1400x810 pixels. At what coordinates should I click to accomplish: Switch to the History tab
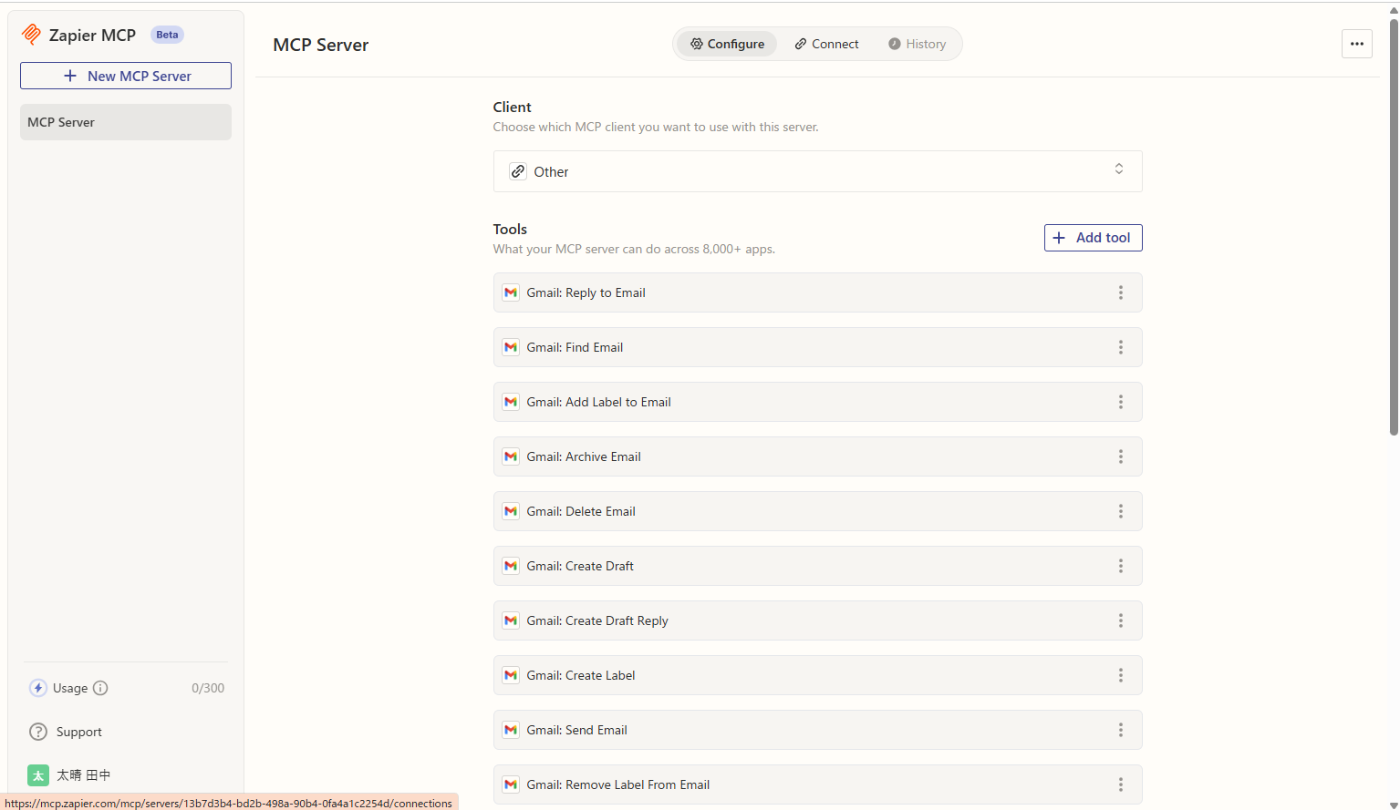(x=917, y=44)
